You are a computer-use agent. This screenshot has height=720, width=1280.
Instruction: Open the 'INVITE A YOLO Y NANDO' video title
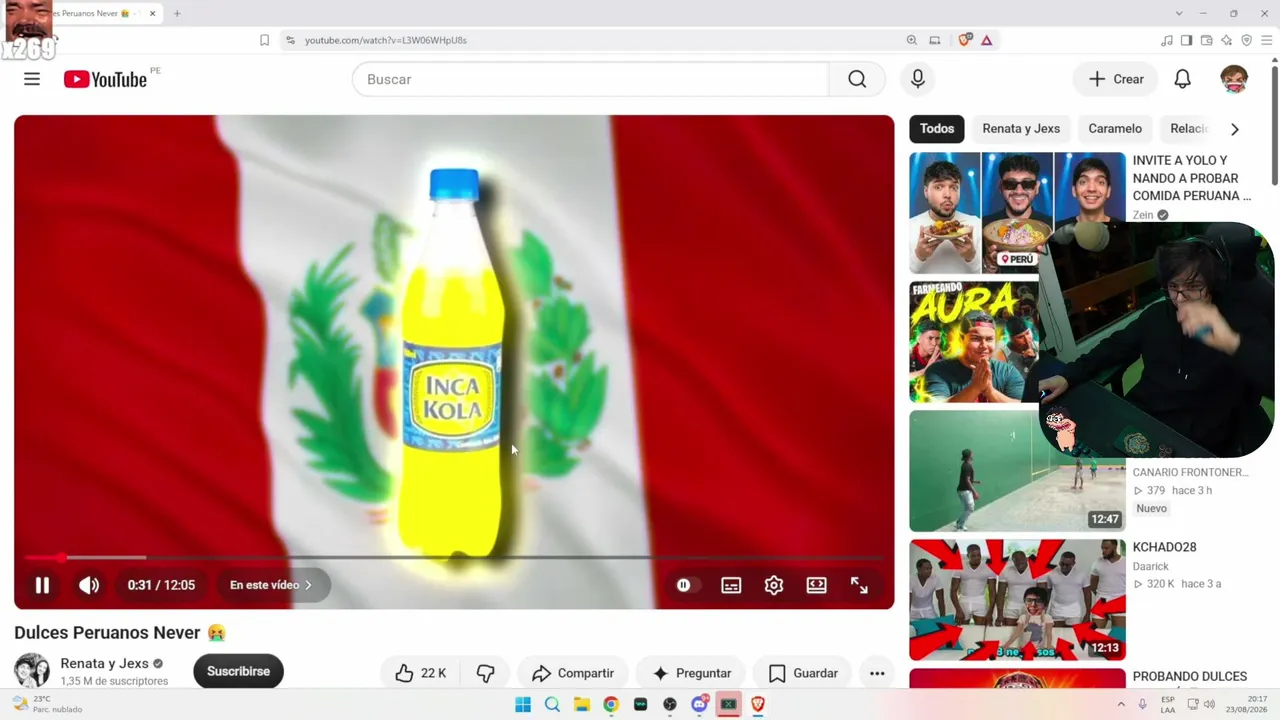coord(1192,178)
